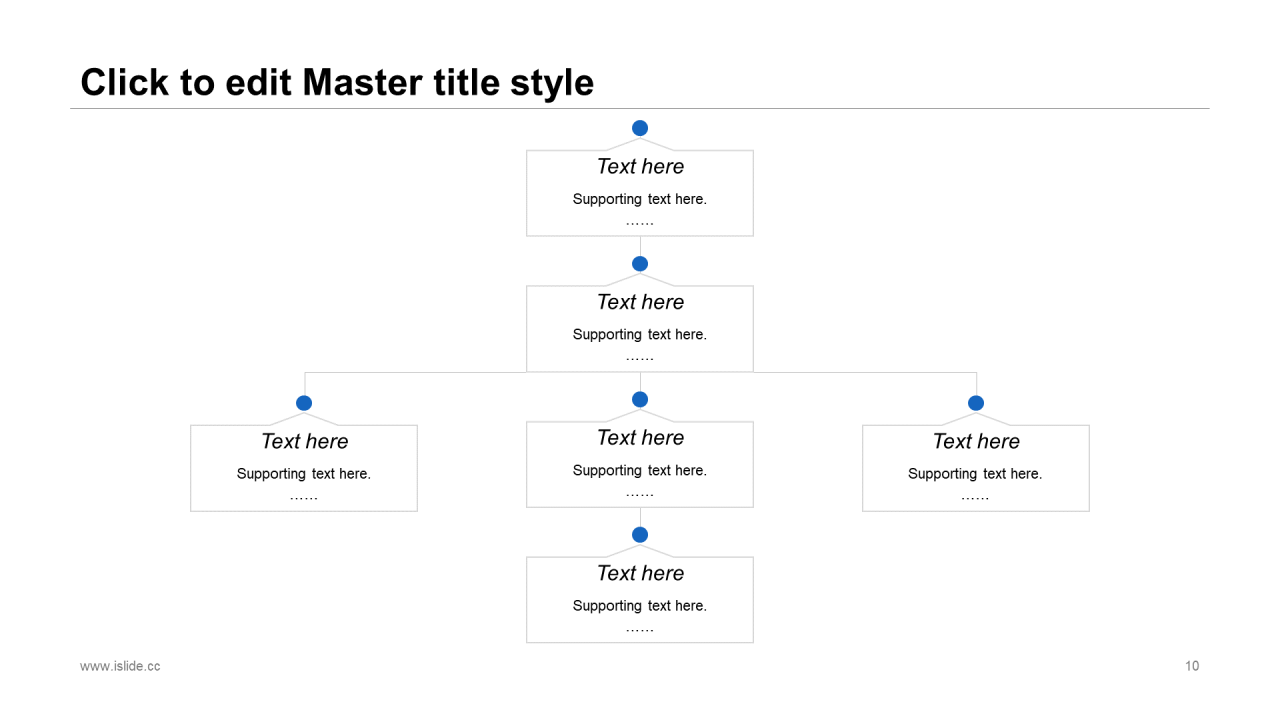This screenshot has height=720, width=1280.
Task: Click 'Supporting text here.' in the second-level box
Action: [640, 335]
